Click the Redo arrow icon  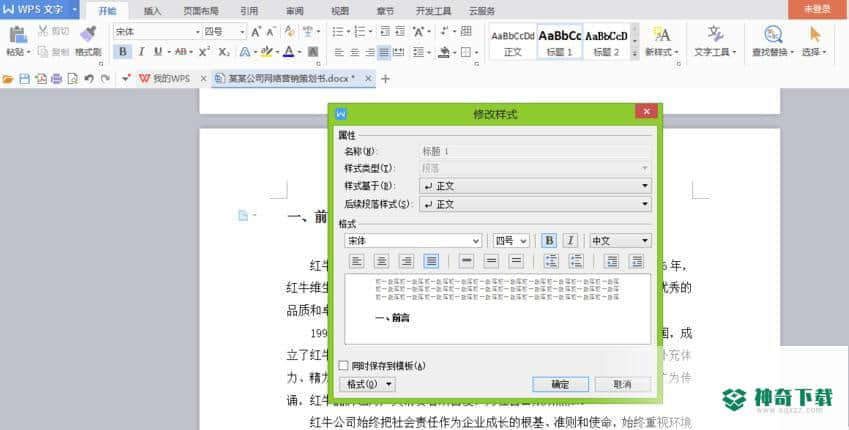click(x=106, y=79)
